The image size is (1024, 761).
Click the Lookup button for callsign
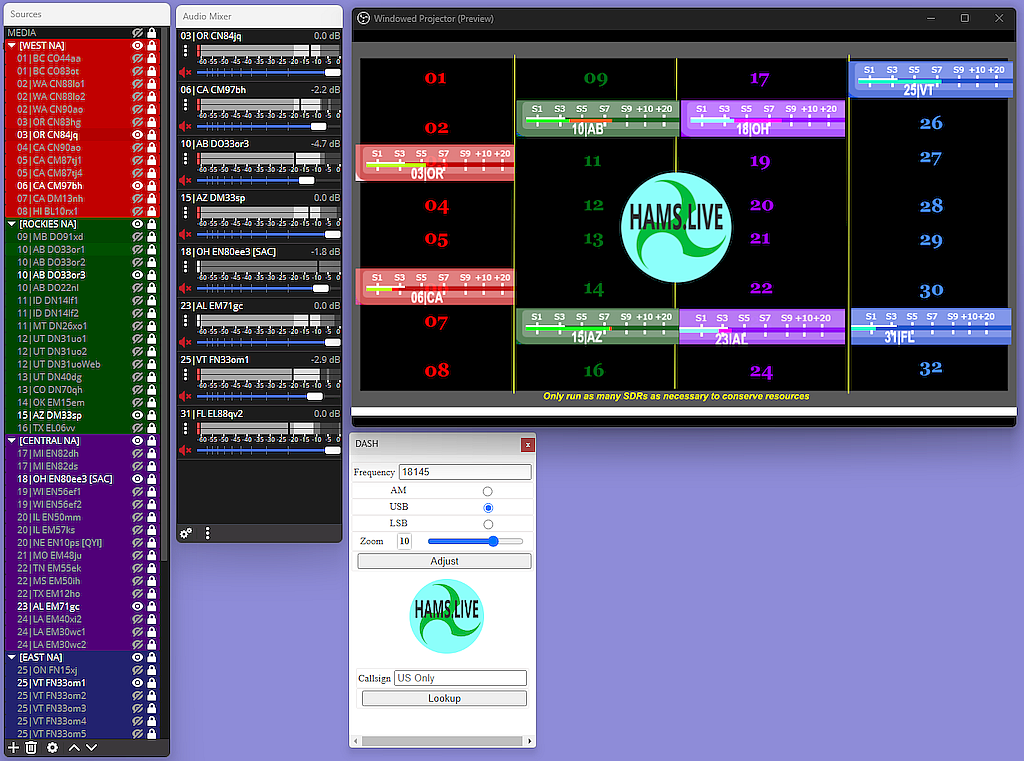point(444,698)
